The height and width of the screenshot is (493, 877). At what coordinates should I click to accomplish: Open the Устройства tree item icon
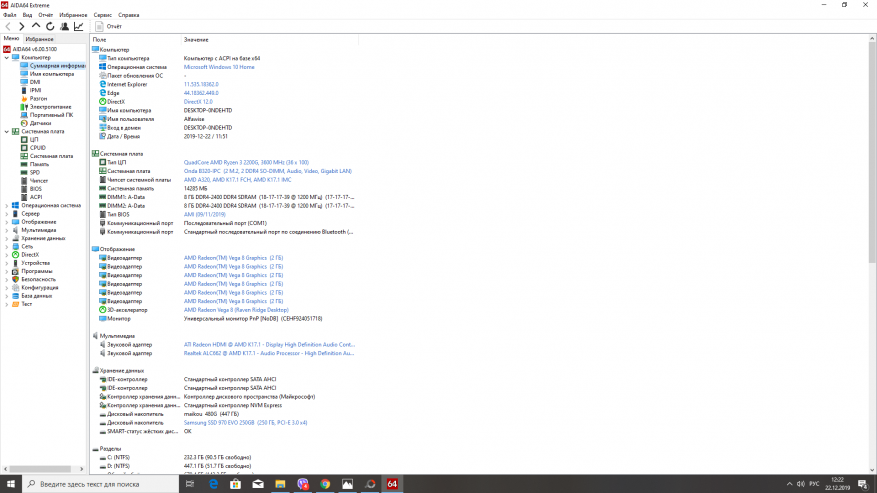[x=16, y=263]
